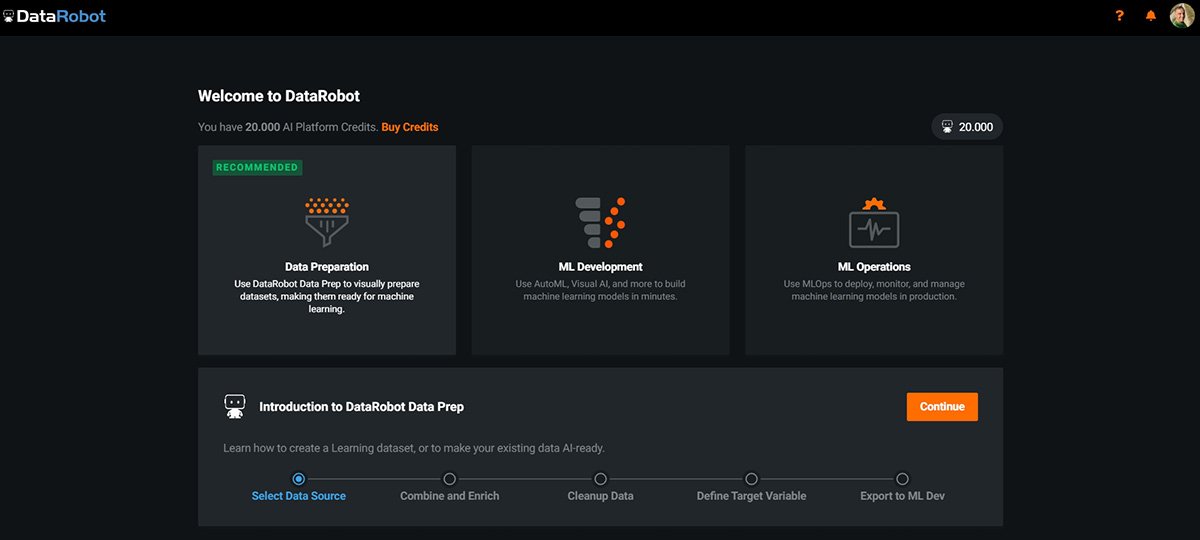Open the Data Preparation card title

pos(327,267)
